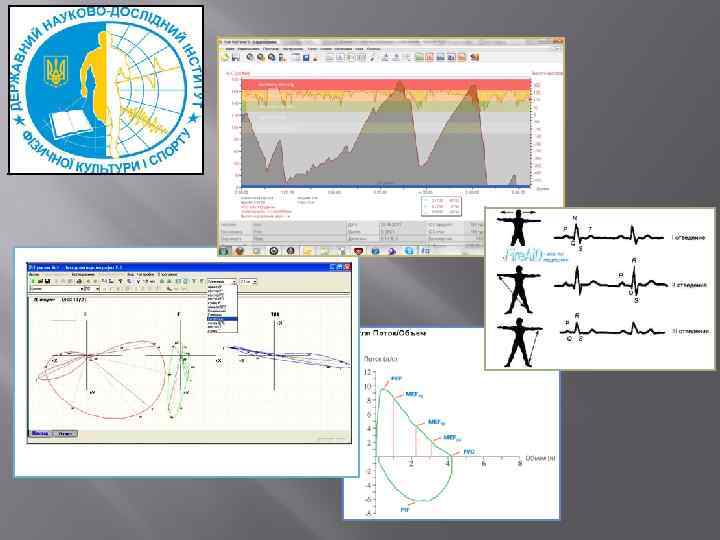Click the institute logo image

(x=106, y=90)
